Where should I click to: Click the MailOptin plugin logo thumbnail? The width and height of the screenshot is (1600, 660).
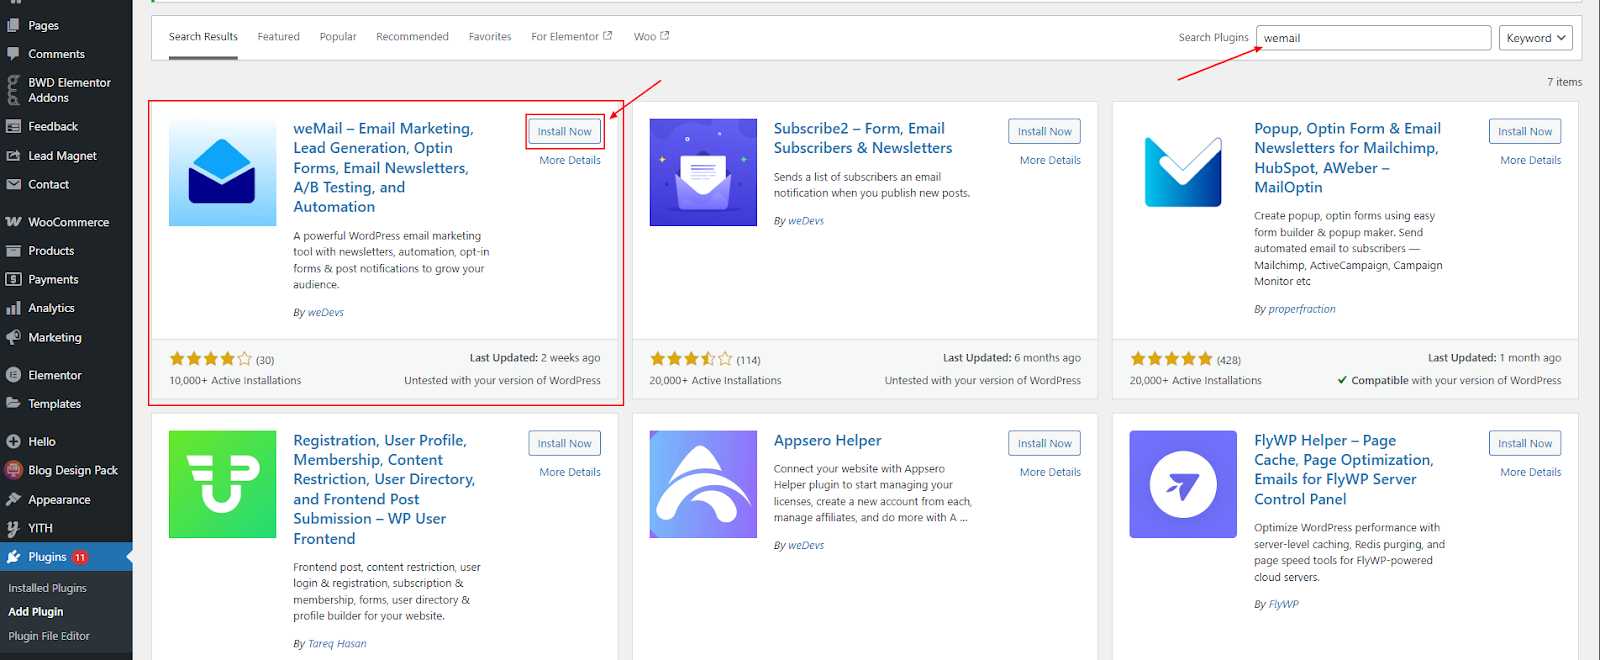(x=1183, y=172)
